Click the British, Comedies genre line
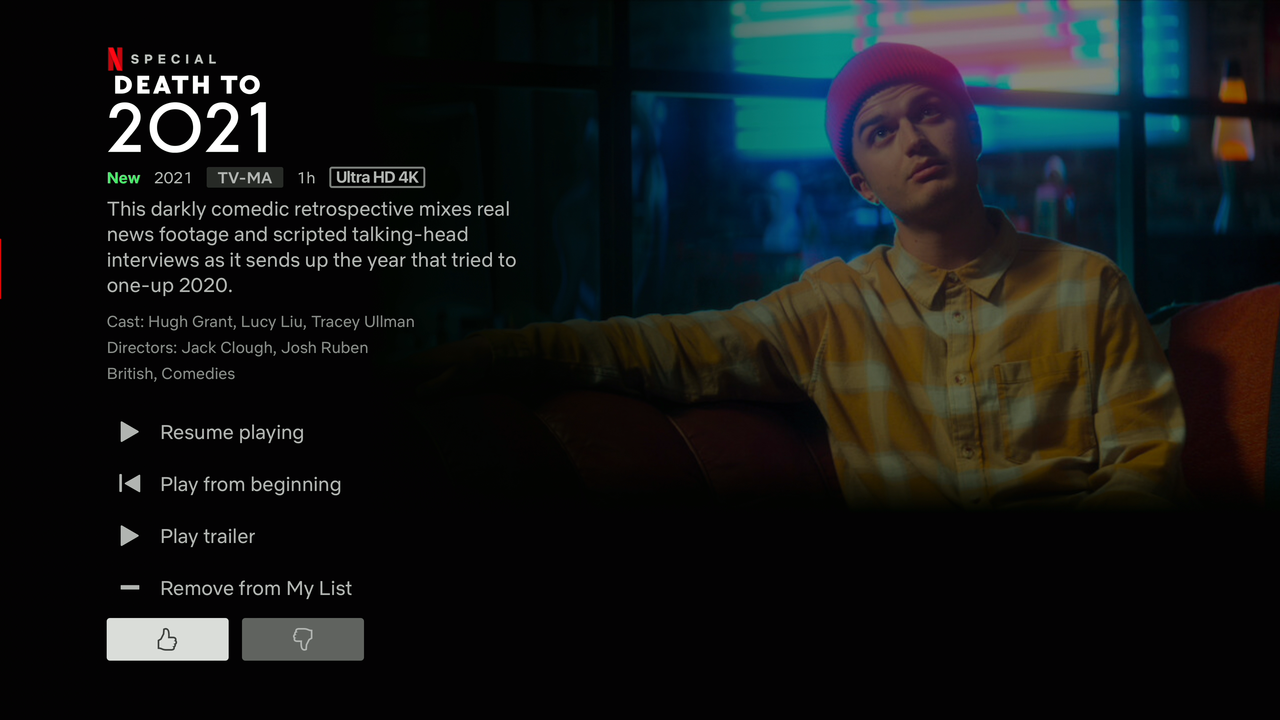This screenshot has width=1280, height=720. (x=171, y=374)
